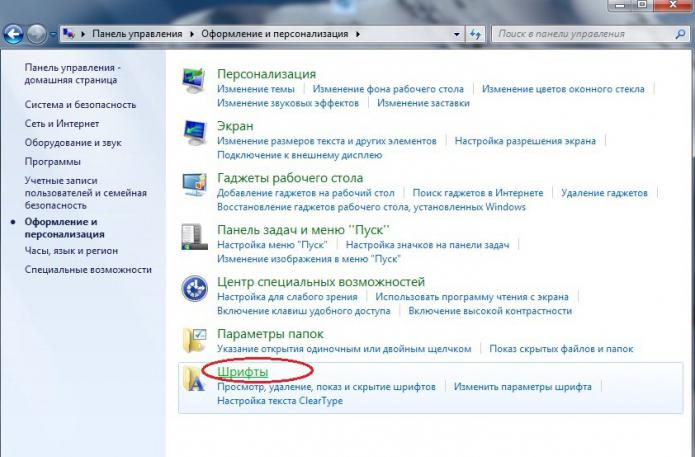Expand the address bar history dropdown
695x457 pixels.
point(457,34)
